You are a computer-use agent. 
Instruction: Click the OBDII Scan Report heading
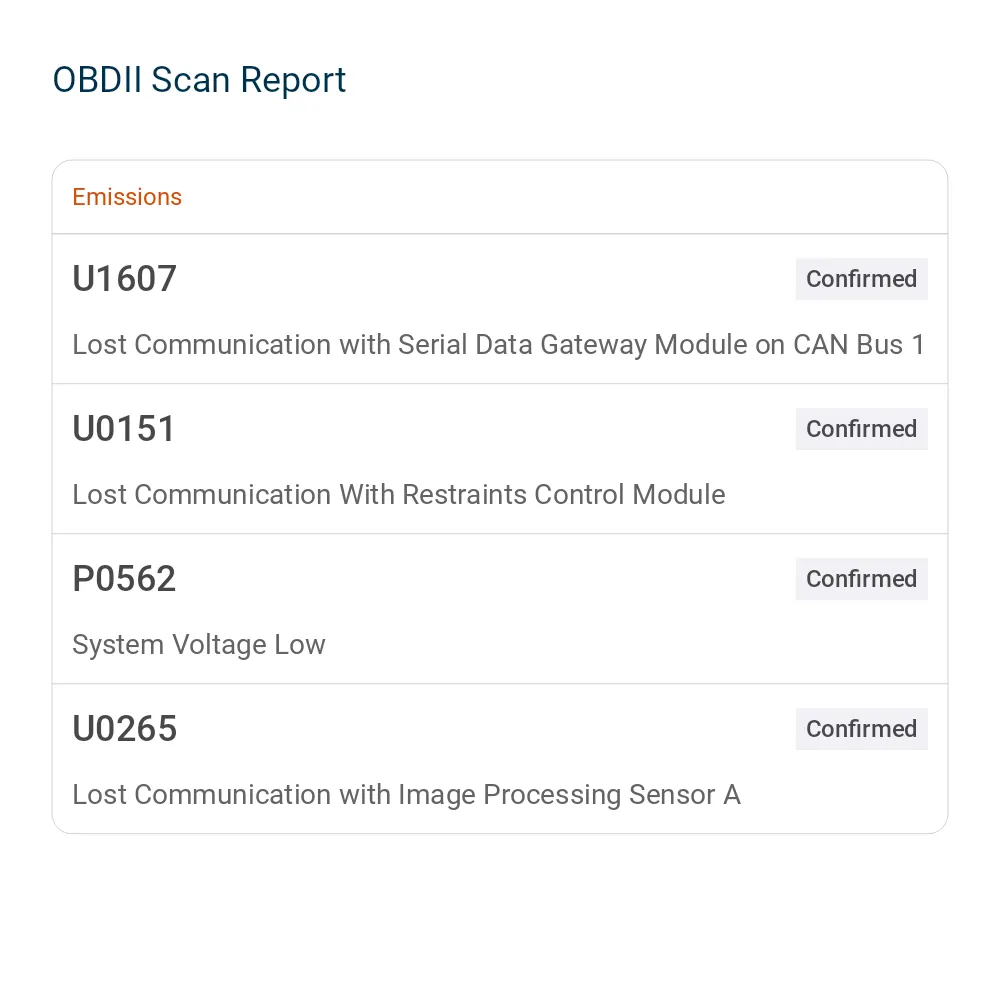199,80
